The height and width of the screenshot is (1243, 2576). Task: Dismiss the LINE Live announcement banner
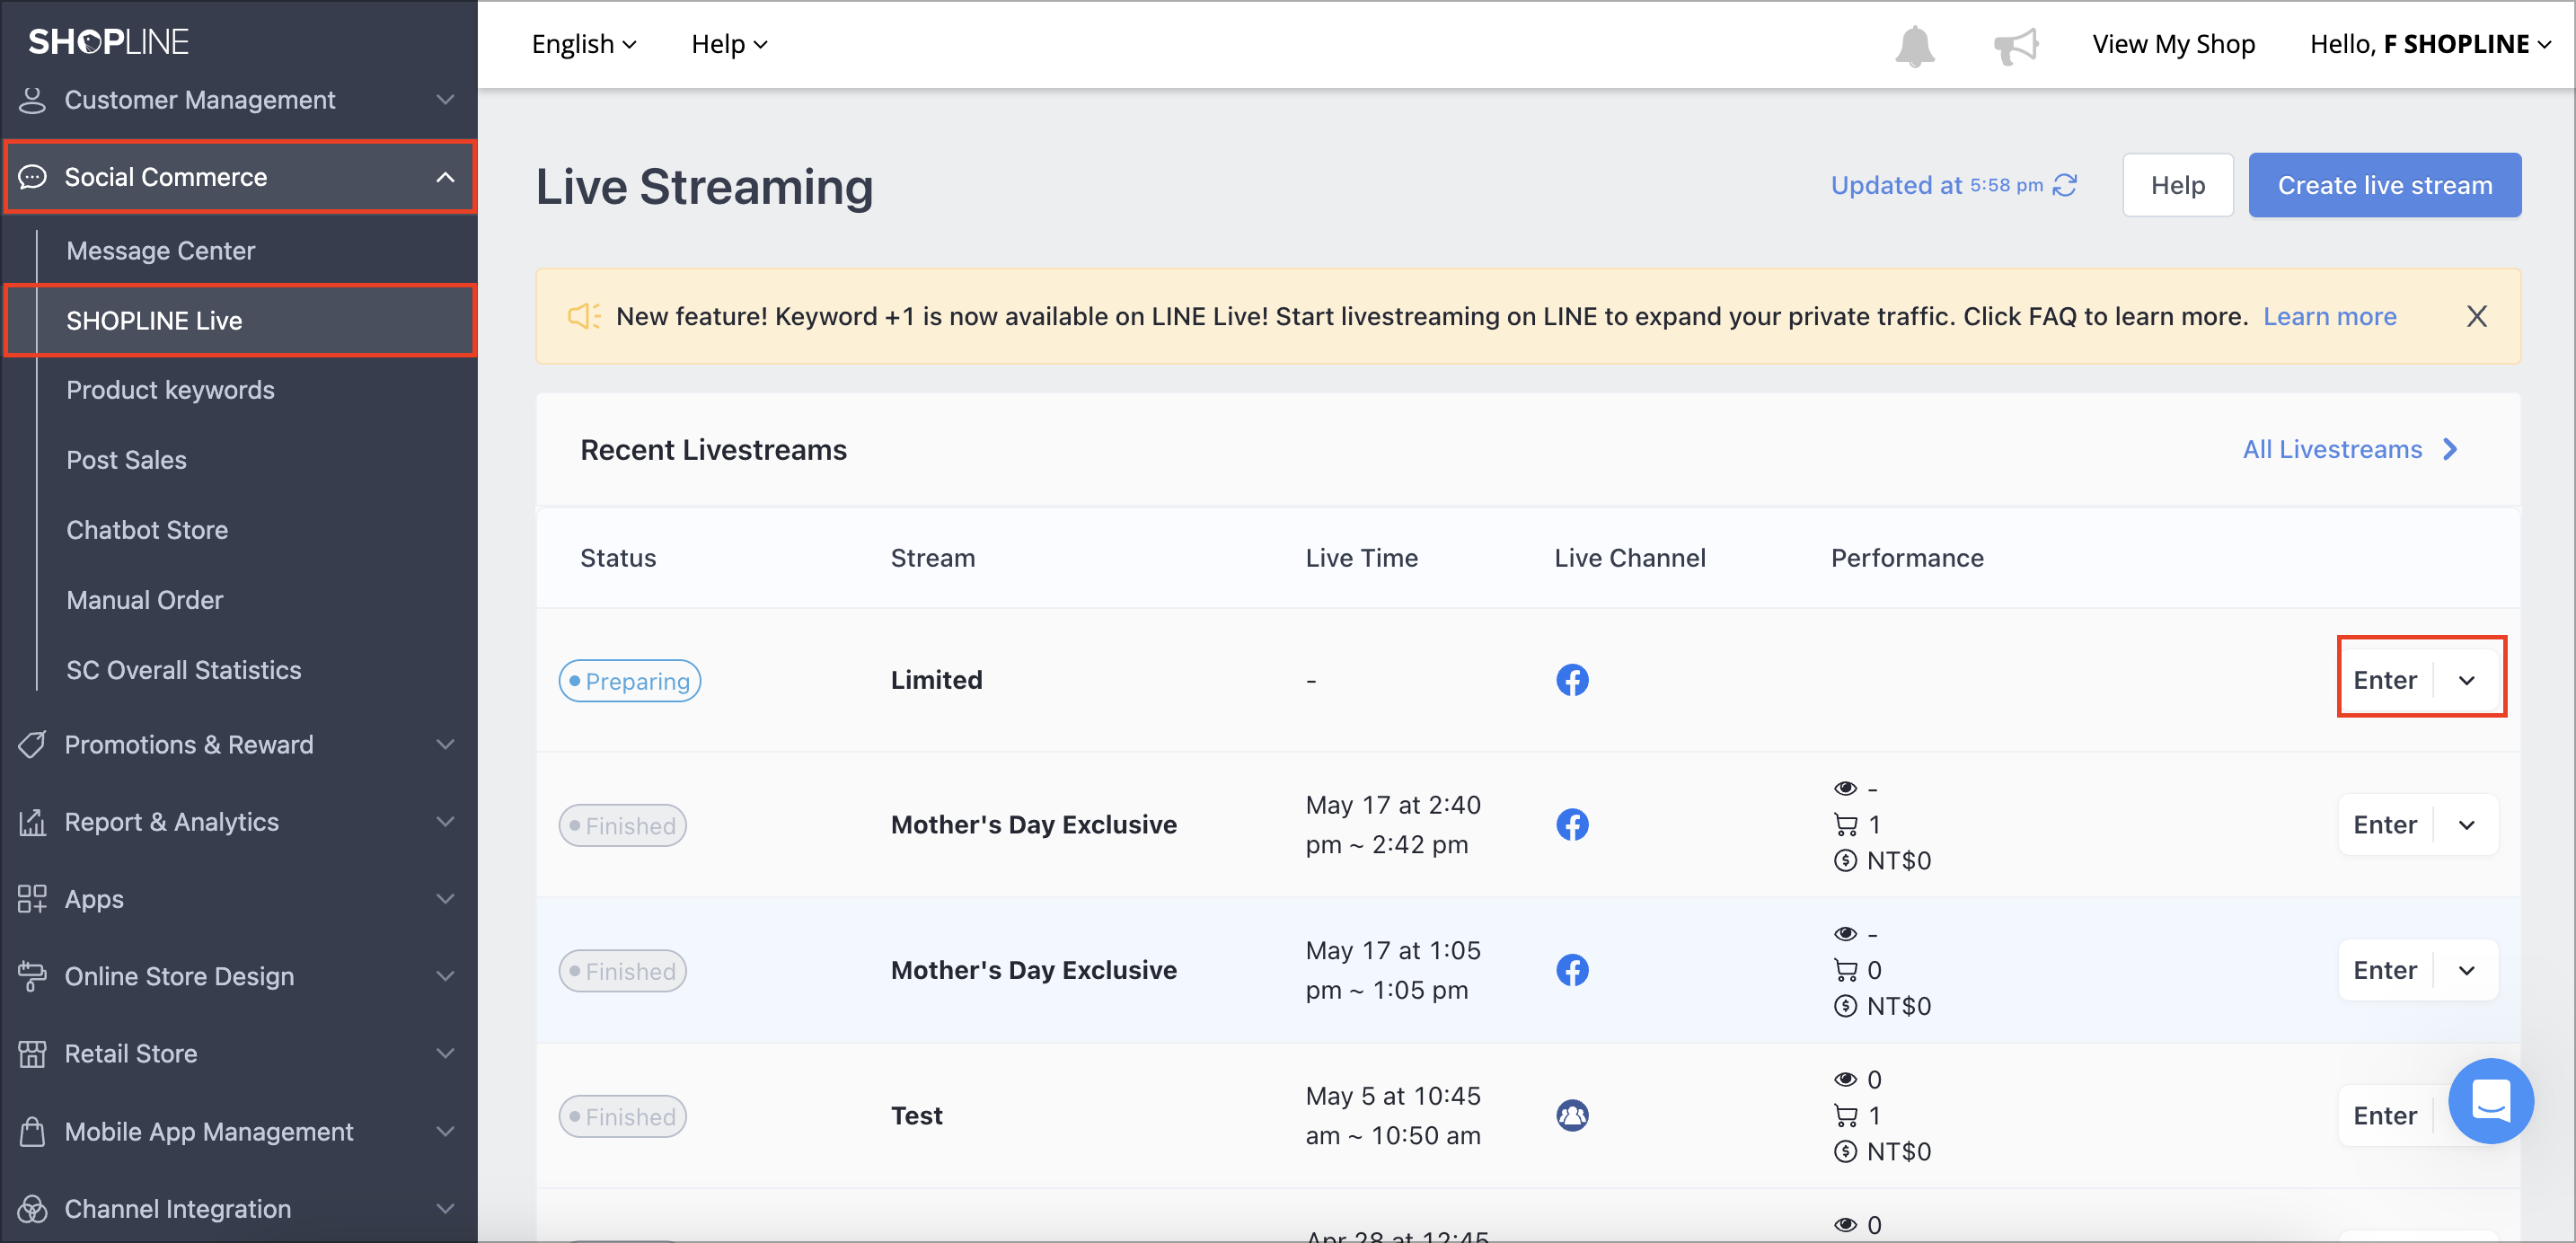tap(2476, 316)
